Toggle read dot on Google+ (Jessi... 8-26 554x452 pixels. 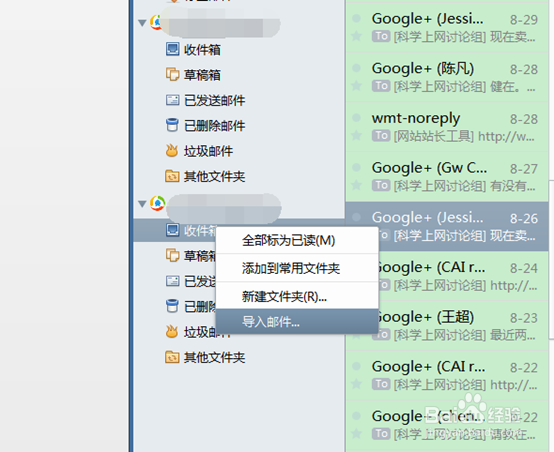(x=356, y=217)
